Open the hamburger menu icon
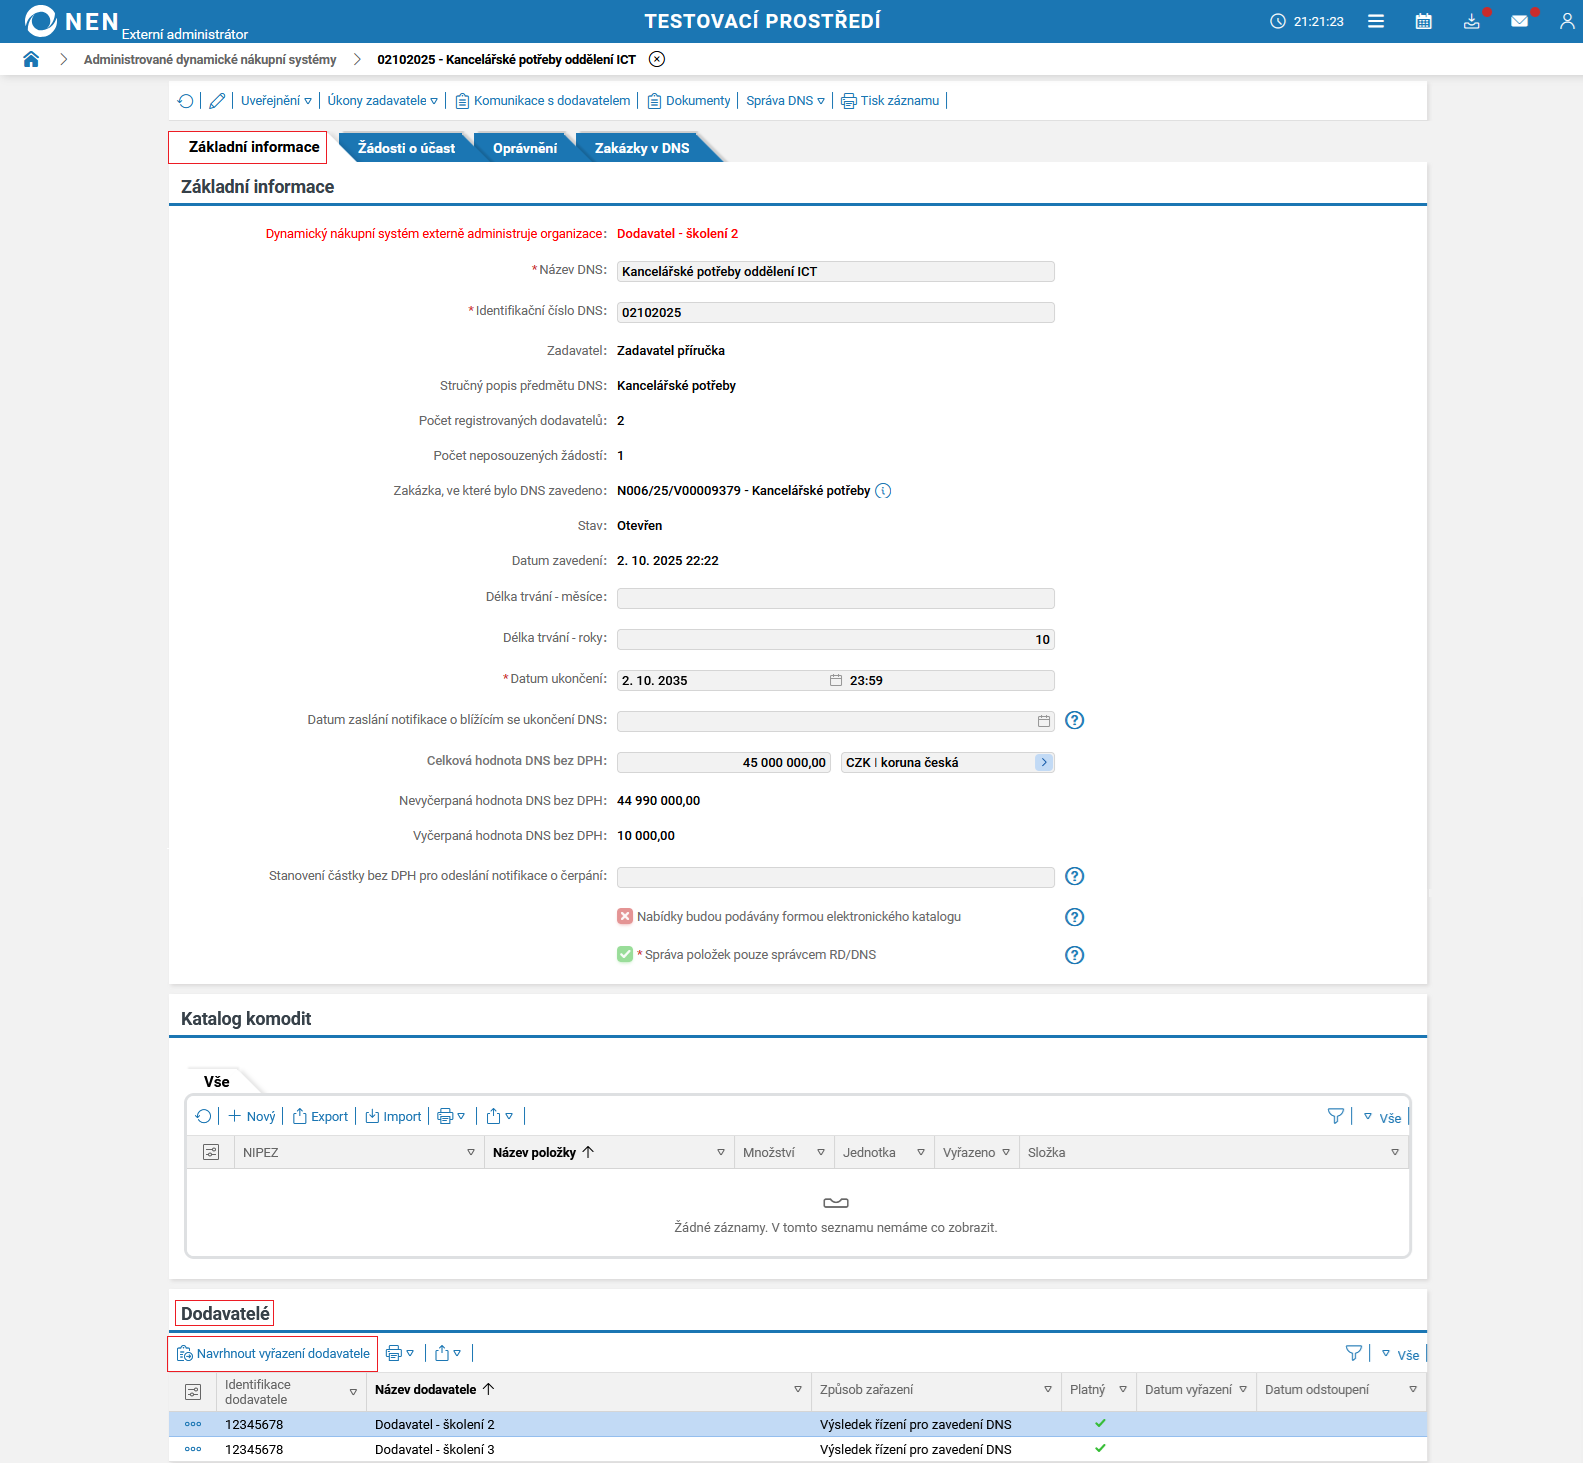 point(1376,21)
